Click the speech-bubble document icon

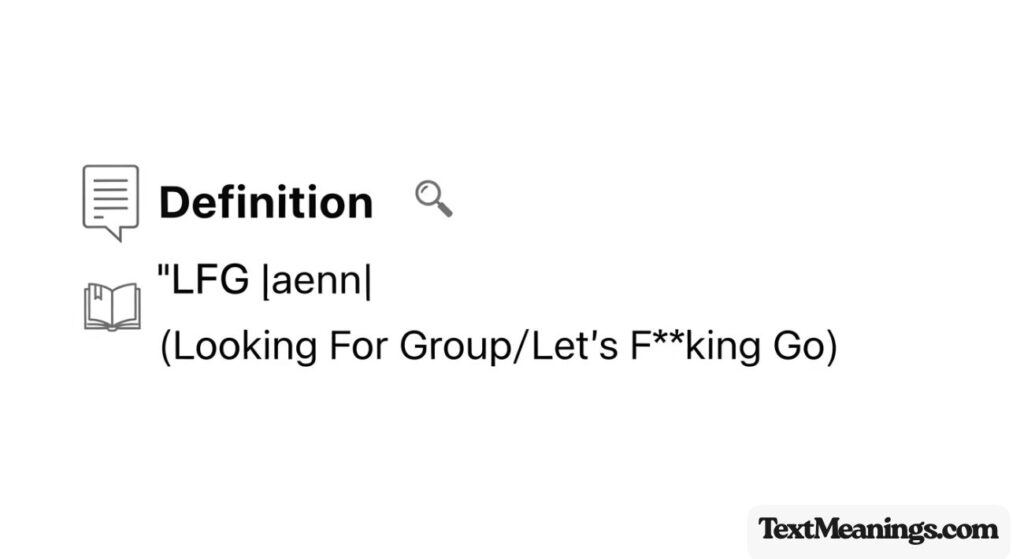[x=110, y=201]
